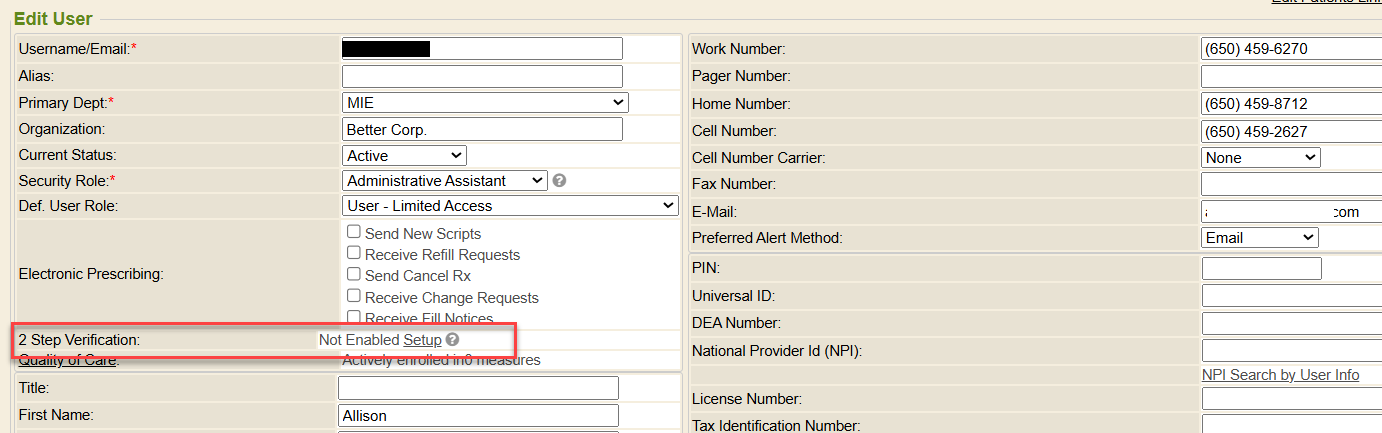Select the Work Number field
This screenshot has width=1382, height=433.
(x=1290, y=49)
